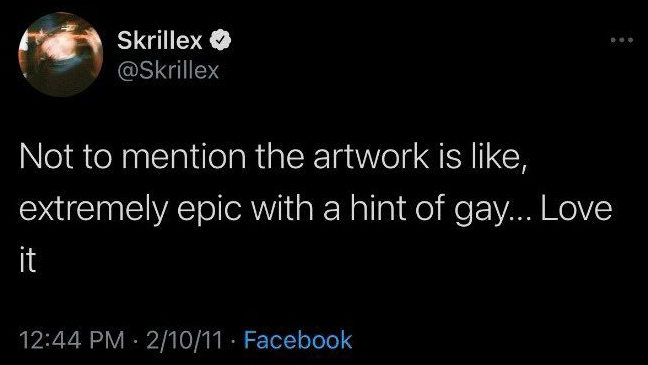
Task: Open Skrillex's round profile picture
Action: [61, 55]
